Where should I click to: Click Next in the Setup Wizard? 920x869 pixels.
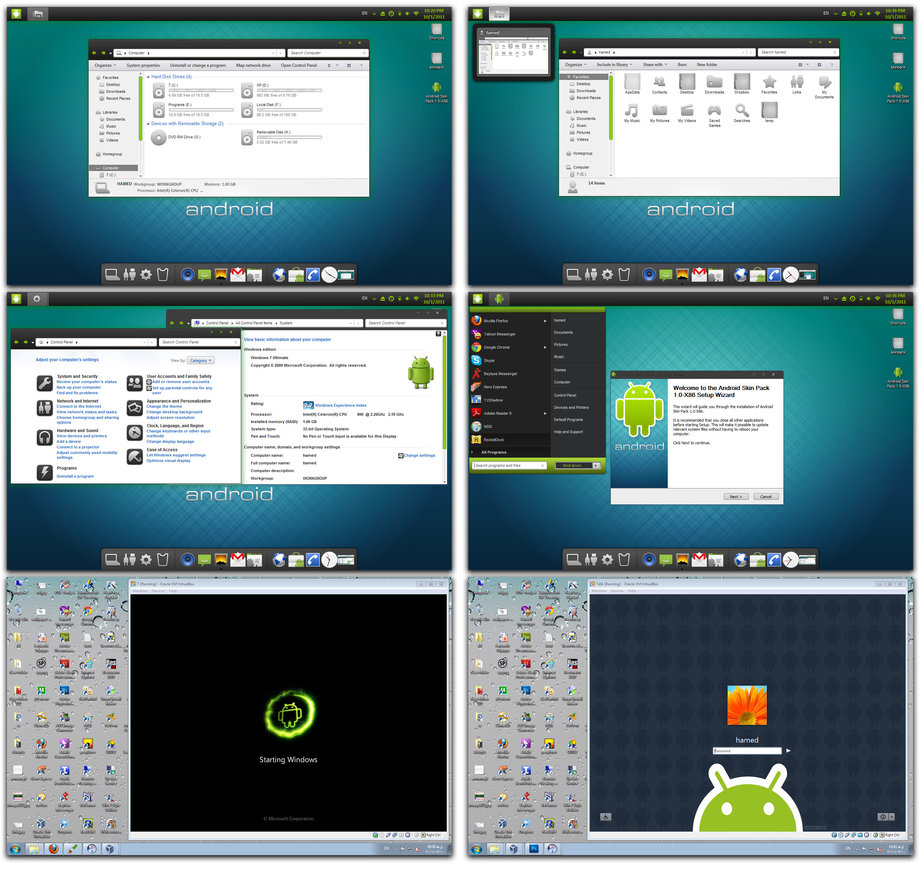(x=734, y=496)
